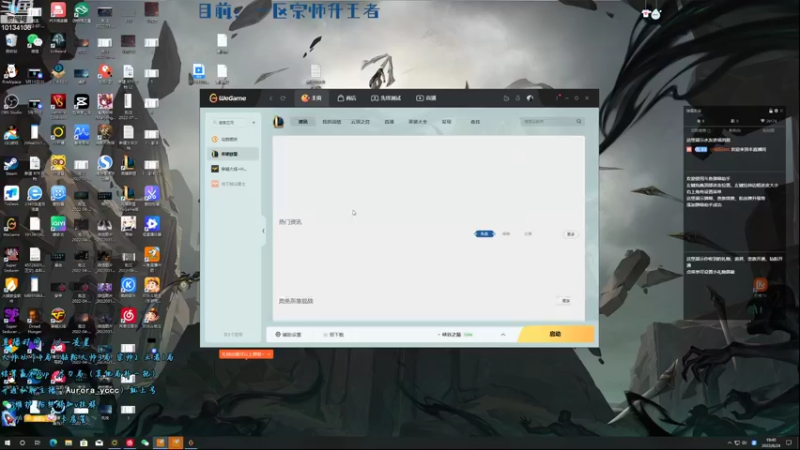Open 辅助设置 in the bottom bar

tap(288, 335)
